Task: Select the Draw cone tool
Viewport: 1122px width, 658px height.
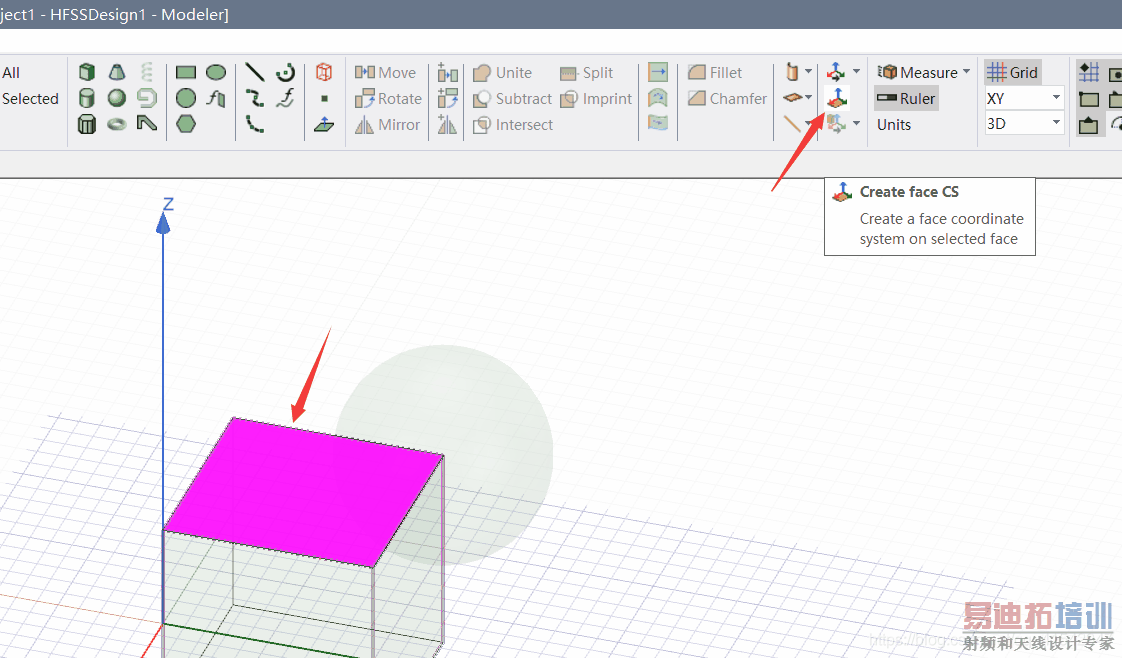Action: pos(117,72)
